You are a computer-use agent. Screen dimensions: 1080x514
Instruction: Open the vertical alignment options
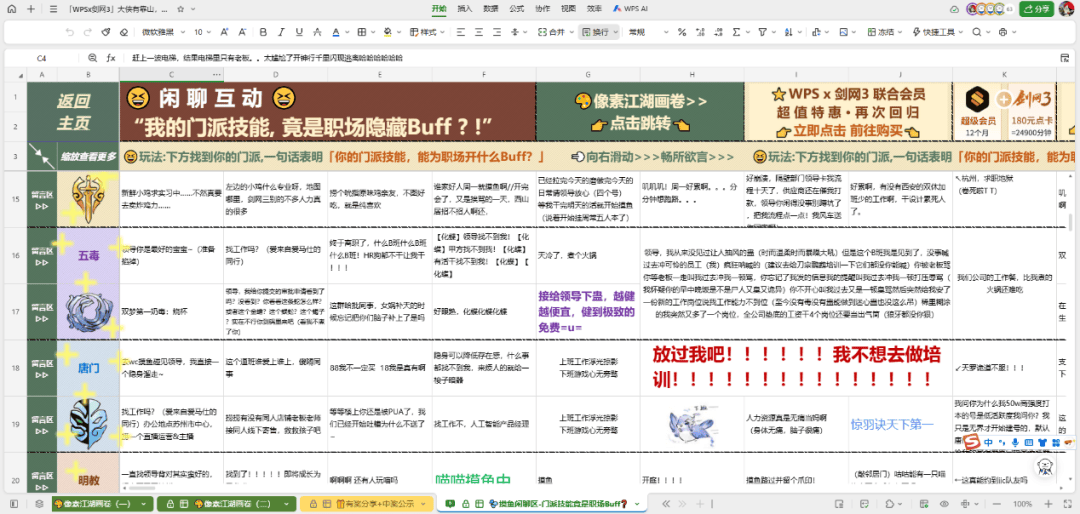[519, 32]
